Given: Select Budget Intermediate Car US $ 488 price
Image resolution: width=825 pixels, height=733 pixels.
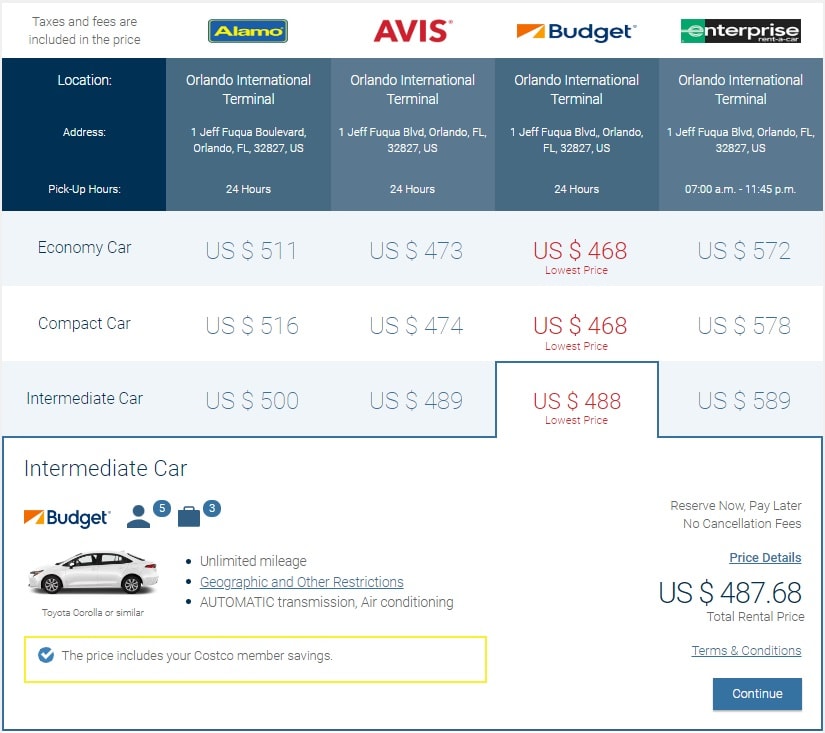Looking at the screenshot, I should [577, 401].
